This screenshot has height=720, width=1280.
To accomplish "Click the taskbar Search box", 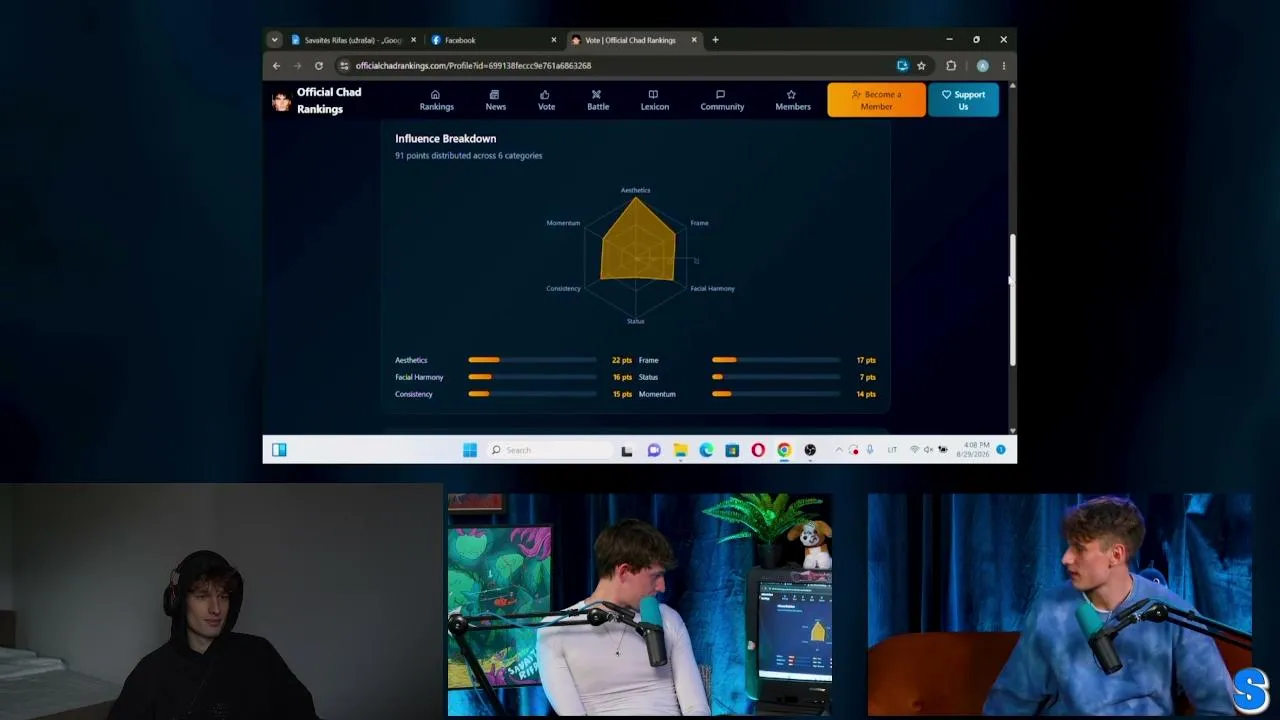I will [549, 450].
